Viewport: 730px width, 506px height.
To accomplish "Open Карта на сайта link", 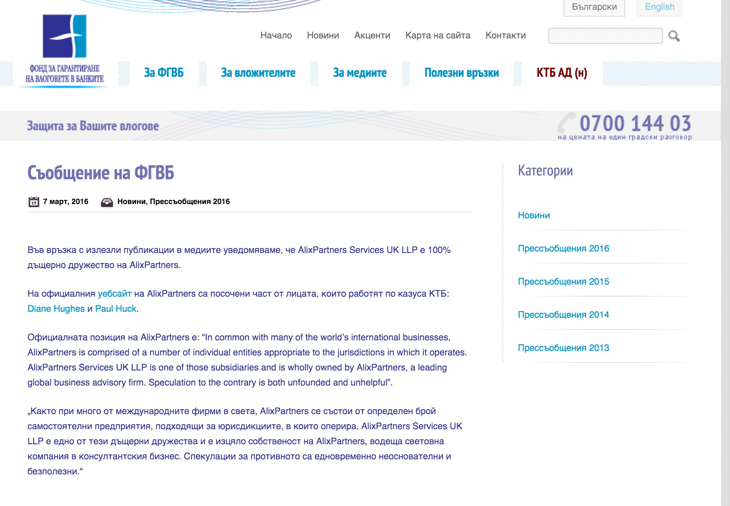I will 438,35.
